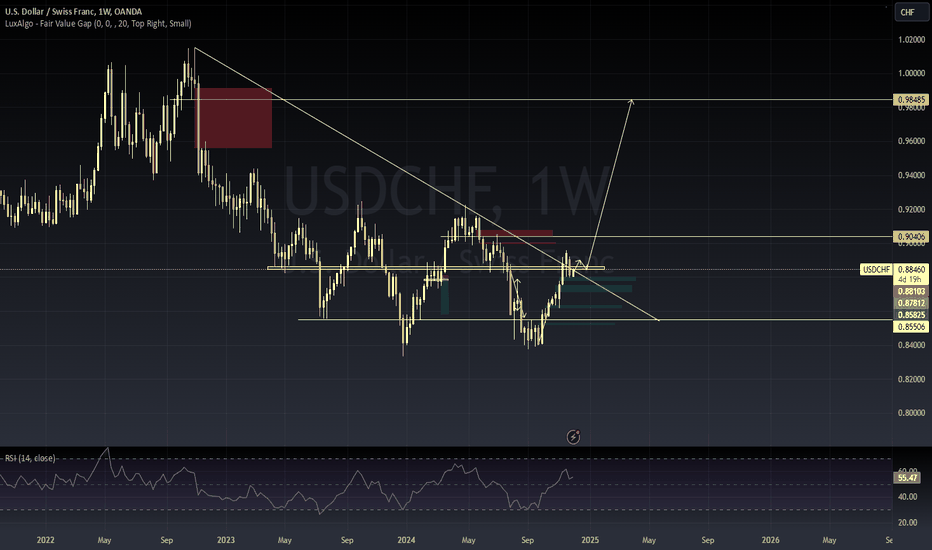Screen dimensions: 932x550
Task: Click the RSI value label 55.47
Action: pos(908,477)
